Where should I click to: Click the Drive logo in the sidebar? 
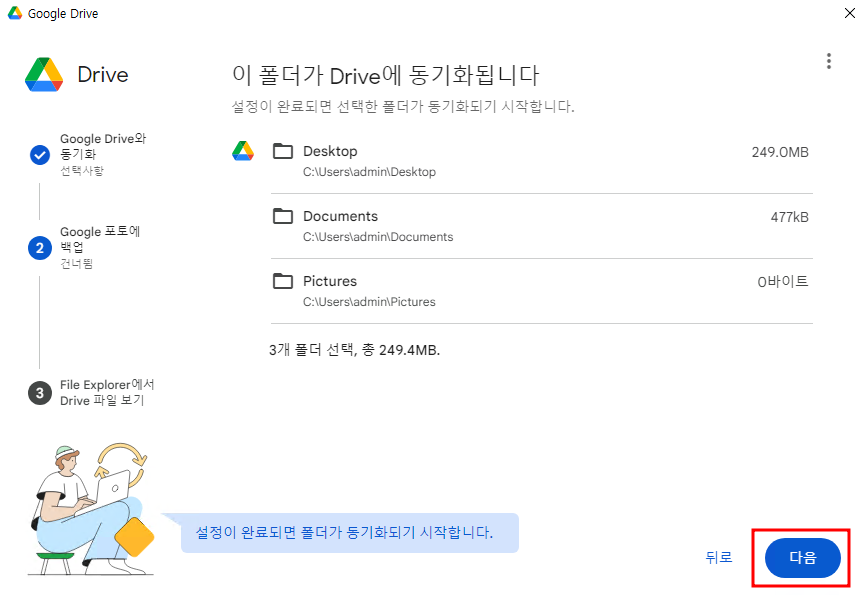pos(45,74)
